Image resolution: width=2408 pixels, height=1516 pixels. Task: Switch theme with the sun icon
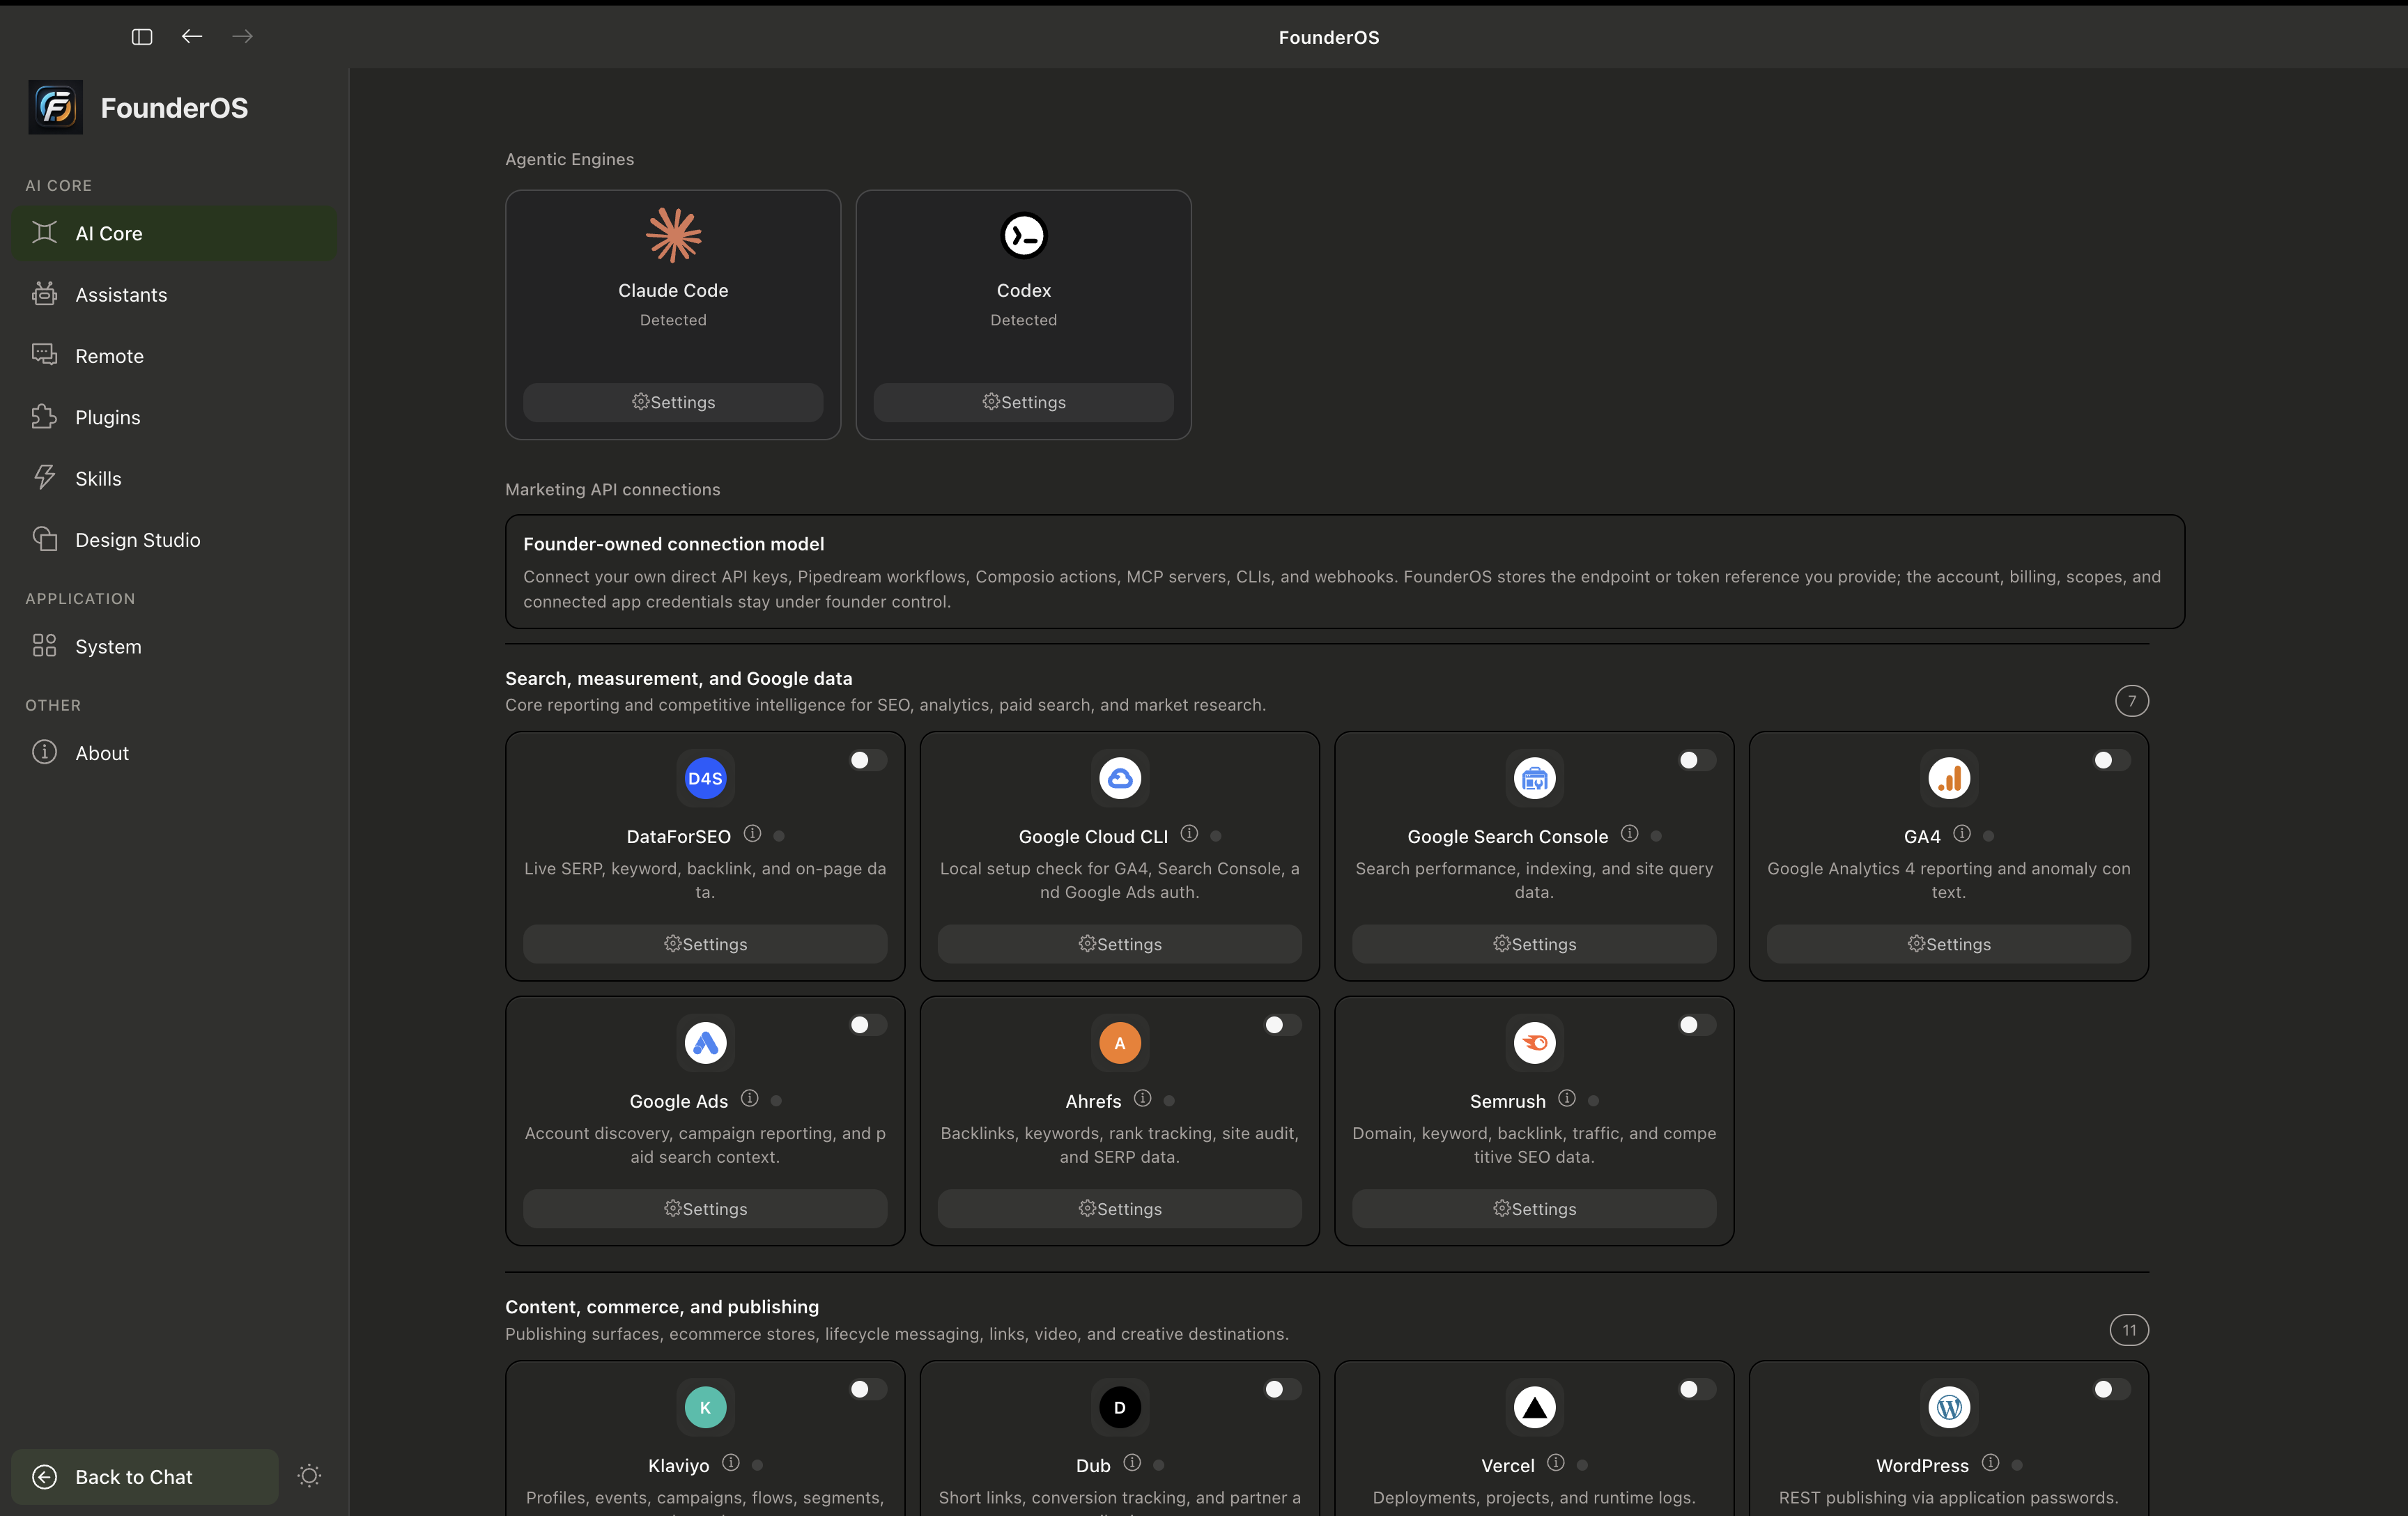coord(310,1476)
